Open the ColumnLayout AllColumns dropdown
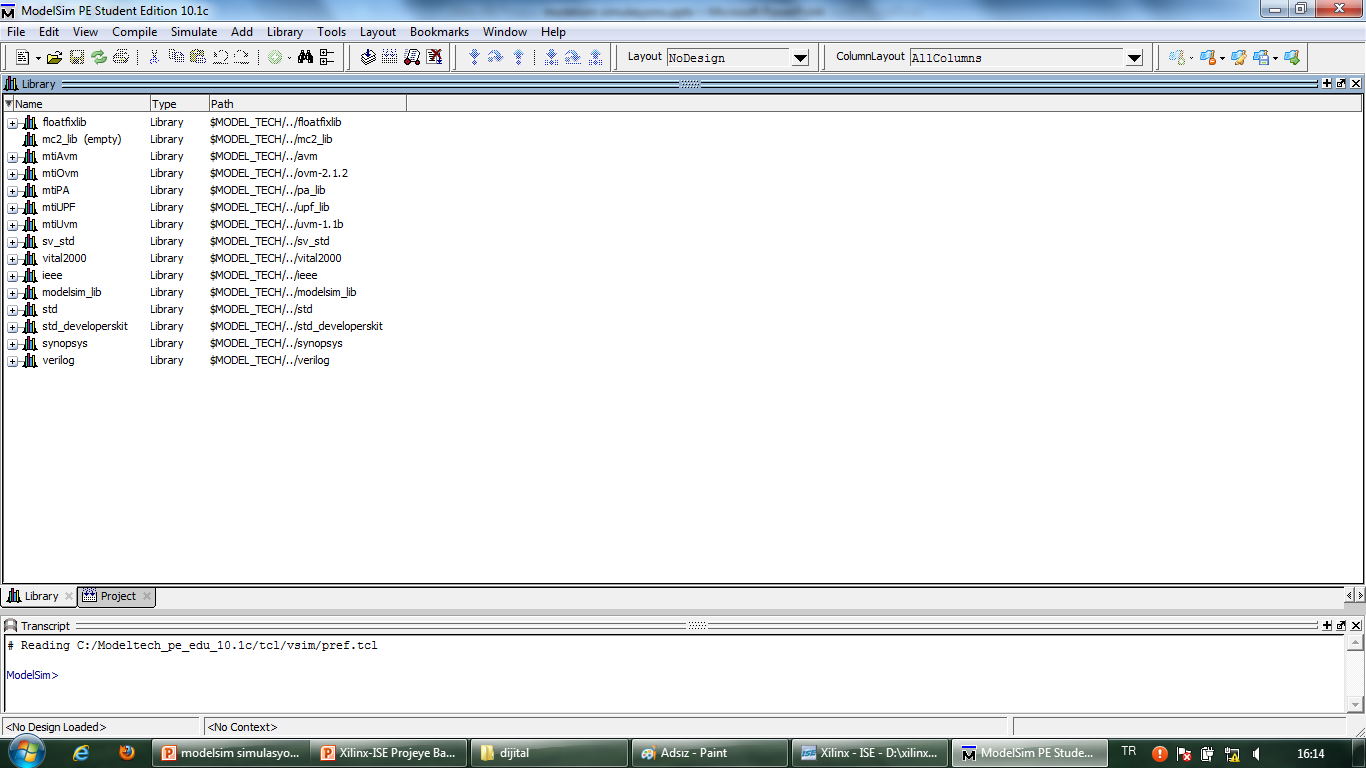The height and width of the screenshot is (768, 1366). tap(1134, 58)
